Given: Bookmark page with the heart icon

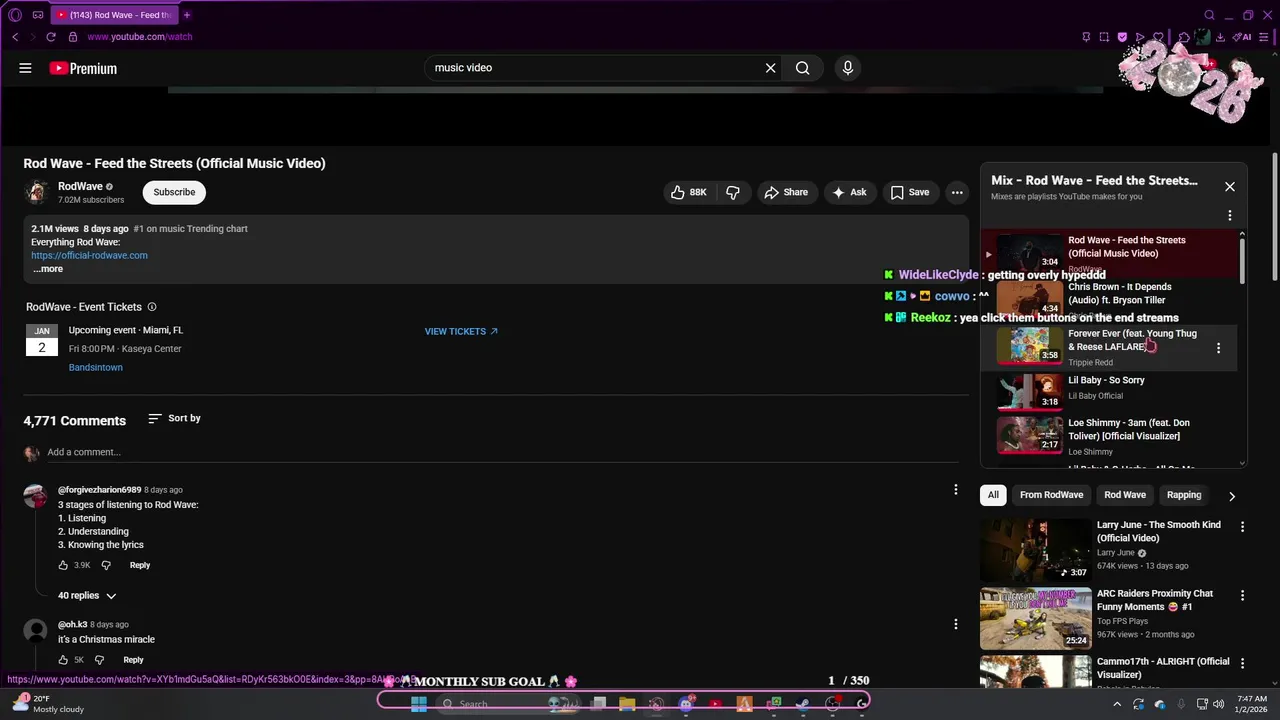Looking at the screenshot, I should click(x=1158, y=37).
